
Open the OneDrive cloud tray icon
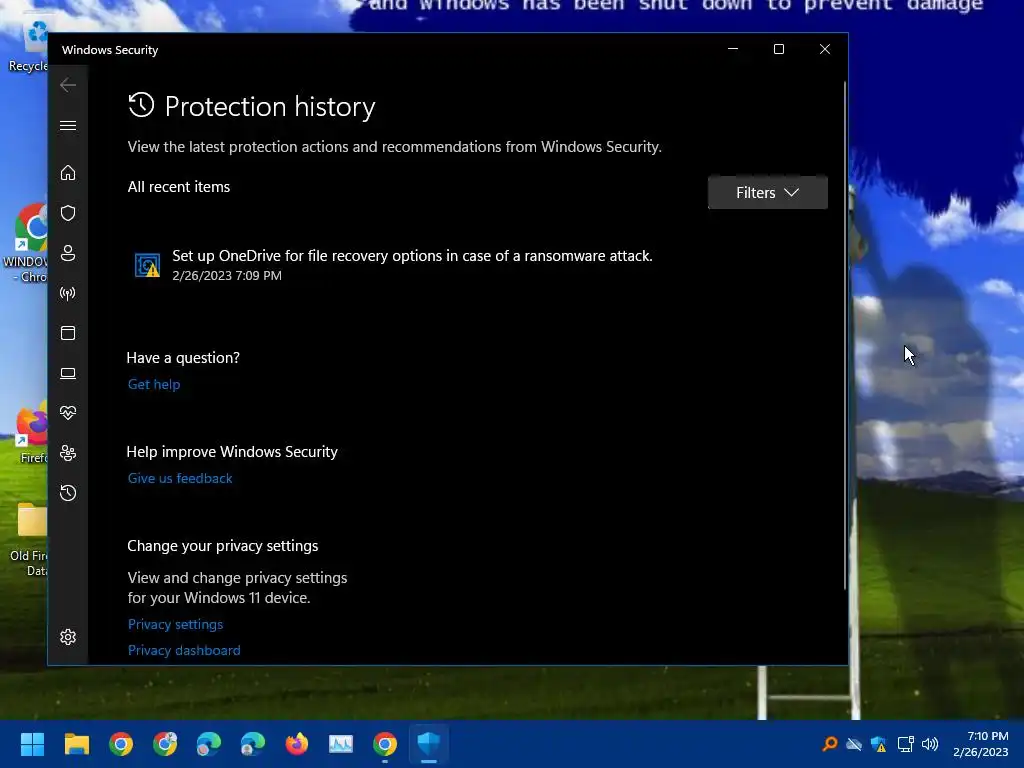click(x=854, y=744)
